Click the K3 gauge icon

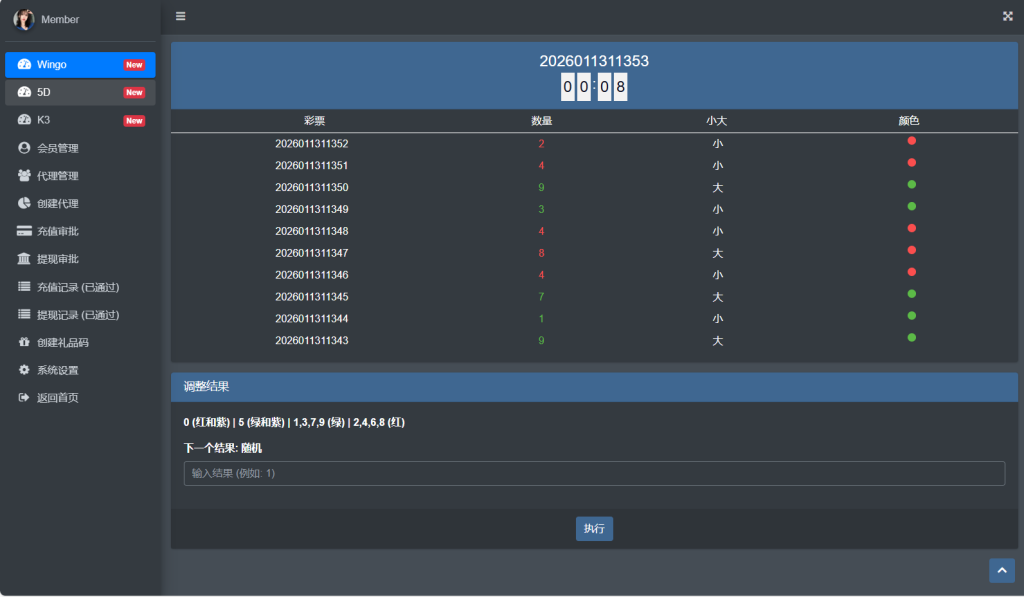pyautogui.click(x=24, y=120)
